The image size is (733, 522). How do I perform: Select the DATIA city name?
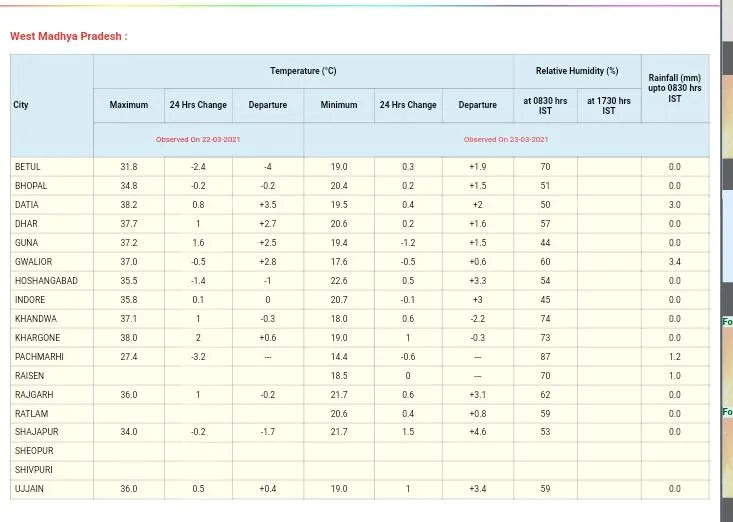click(x=27, y=205)
